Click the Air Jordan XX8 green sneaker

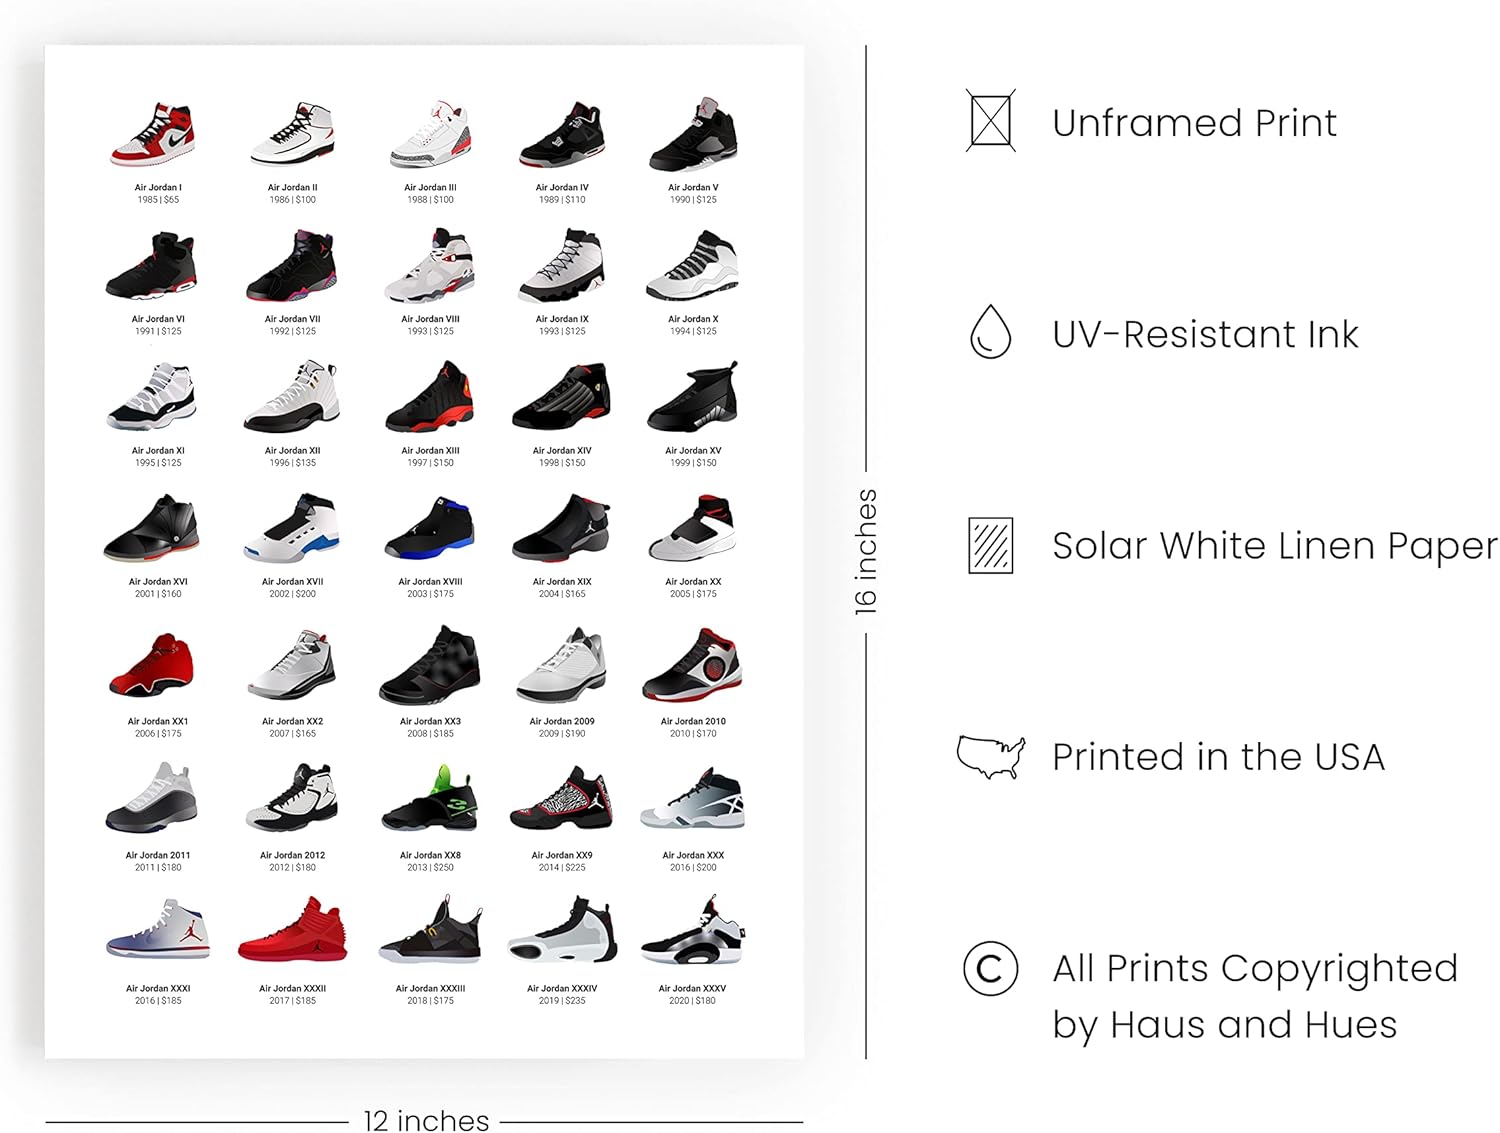pyautogui.click(x=430, y=800)
